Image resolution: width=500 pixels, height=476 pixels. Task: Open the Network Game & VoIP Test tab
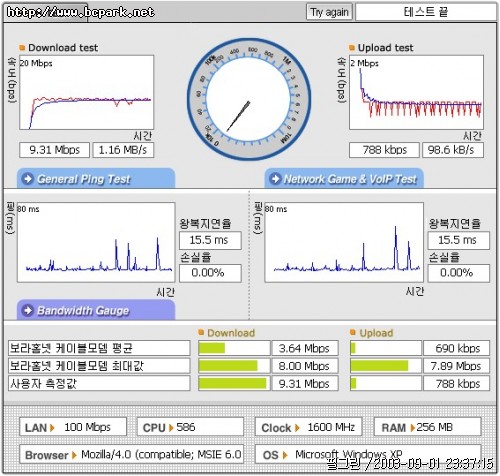pos(344,178)
